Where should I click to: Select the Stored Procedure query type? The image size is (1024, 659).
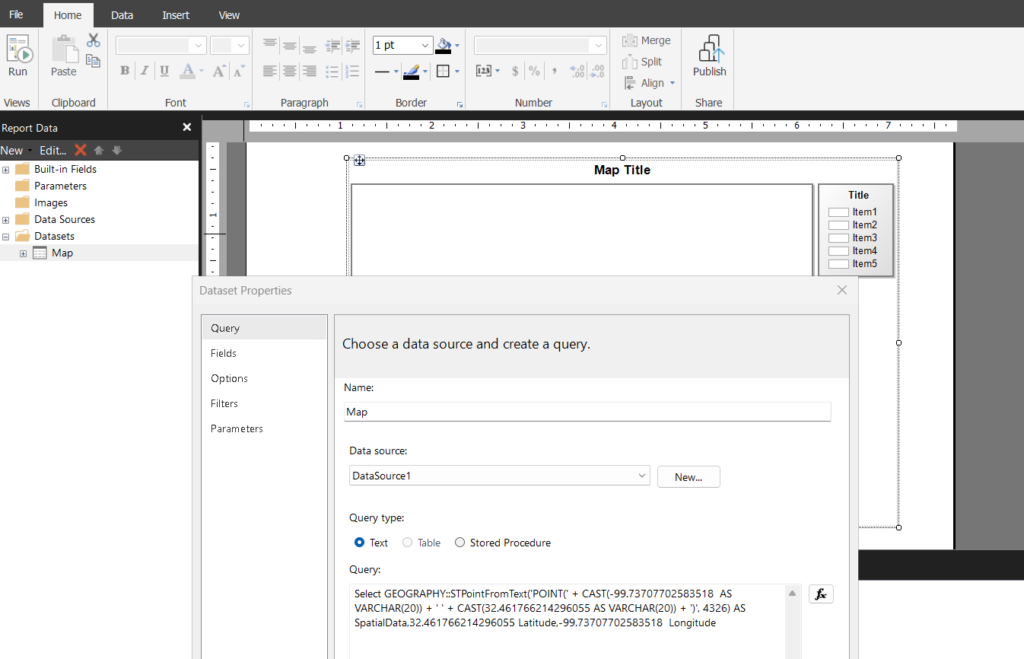coord(460,542)
